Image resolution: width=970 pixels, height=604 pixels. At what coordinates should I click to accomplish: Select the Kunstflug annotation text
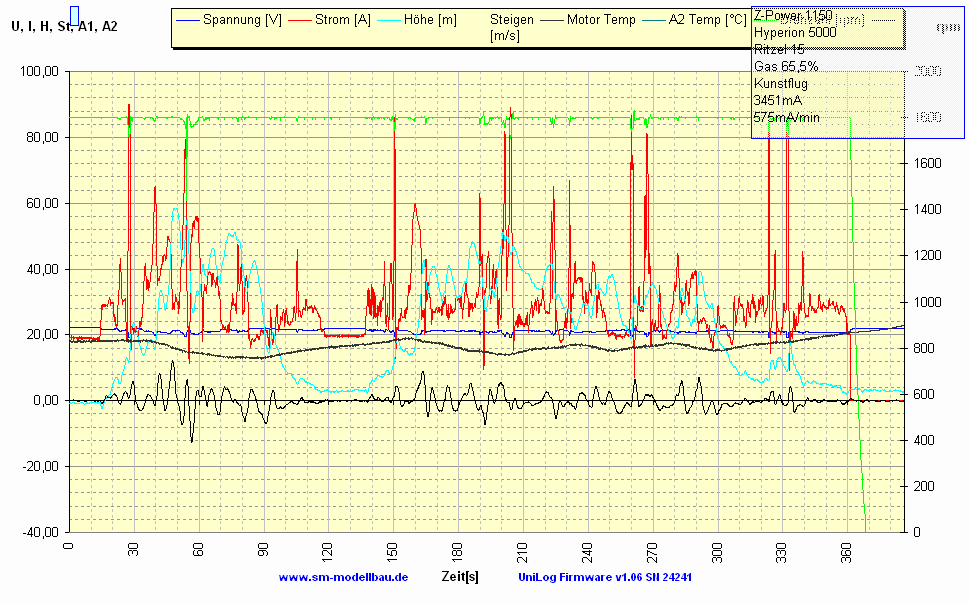coord(781,84)
